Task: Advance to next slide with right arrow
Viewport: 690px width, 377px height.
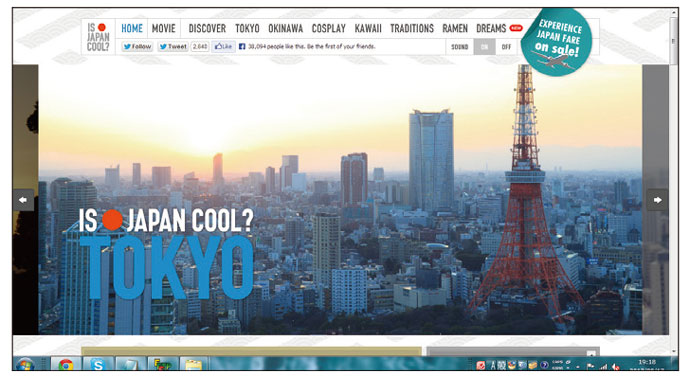Action: [x=657, y=200]
